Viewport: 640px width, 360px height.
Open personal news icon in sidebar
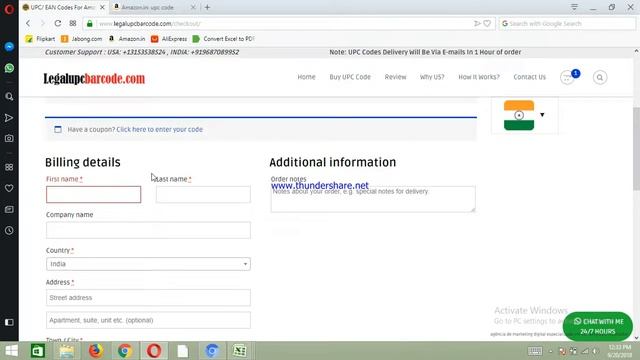point(9,209)
